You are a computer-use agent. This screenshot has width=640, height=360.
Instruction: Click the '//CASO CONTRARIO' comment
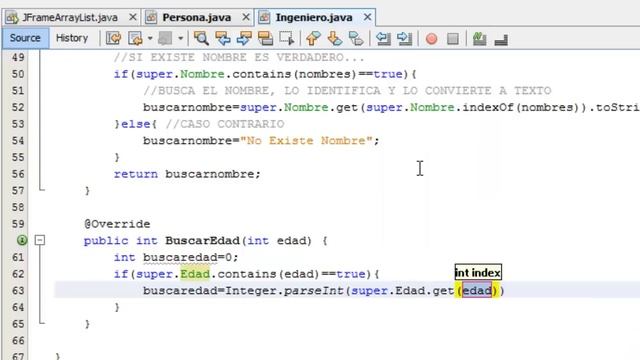click(225, 124)
